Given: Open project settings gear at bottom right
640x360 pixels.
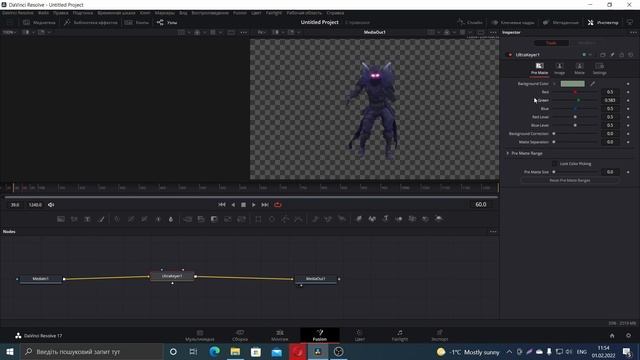Looking at the screenshot, I should tap(629, 336).
